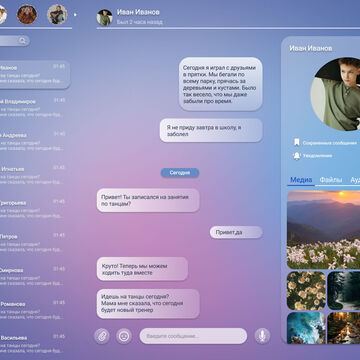Screen dimensions: 360x360
Task: Open saved messages bookmark icon
Action: 296,143
